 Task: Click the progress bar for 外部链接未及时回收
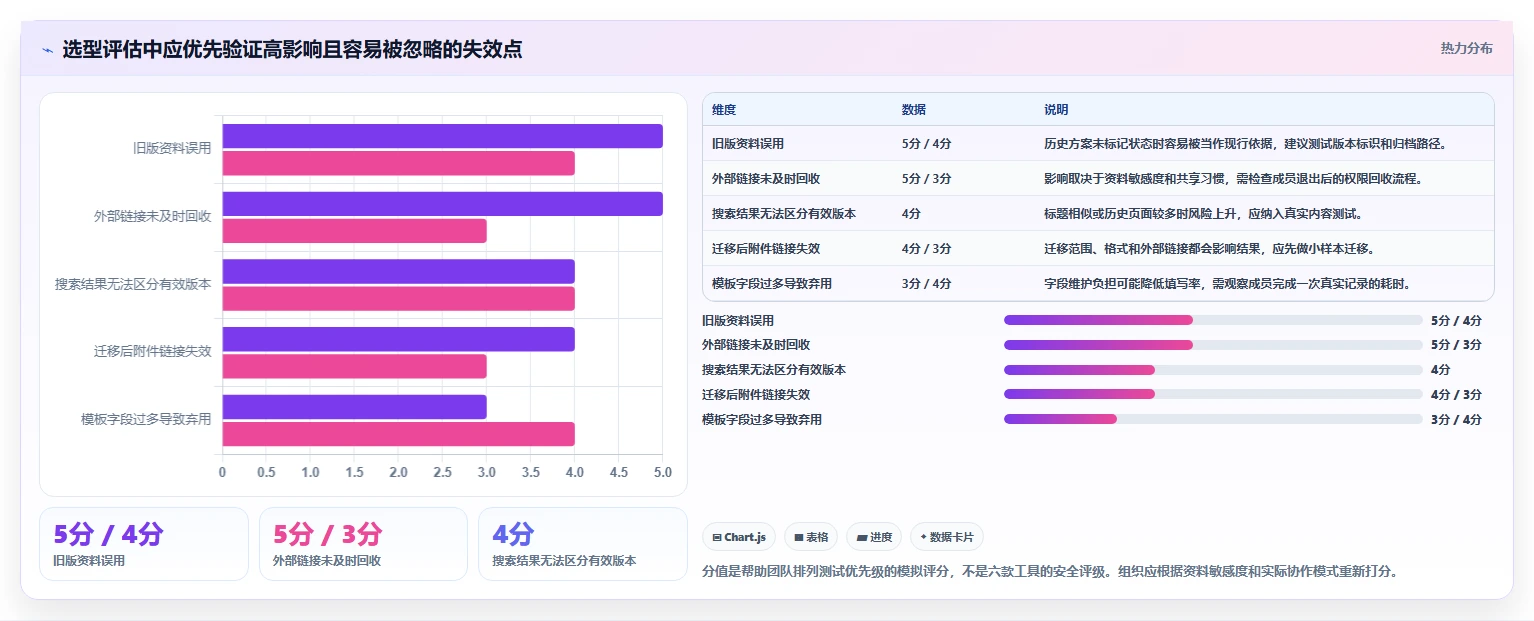point(1213,345)
